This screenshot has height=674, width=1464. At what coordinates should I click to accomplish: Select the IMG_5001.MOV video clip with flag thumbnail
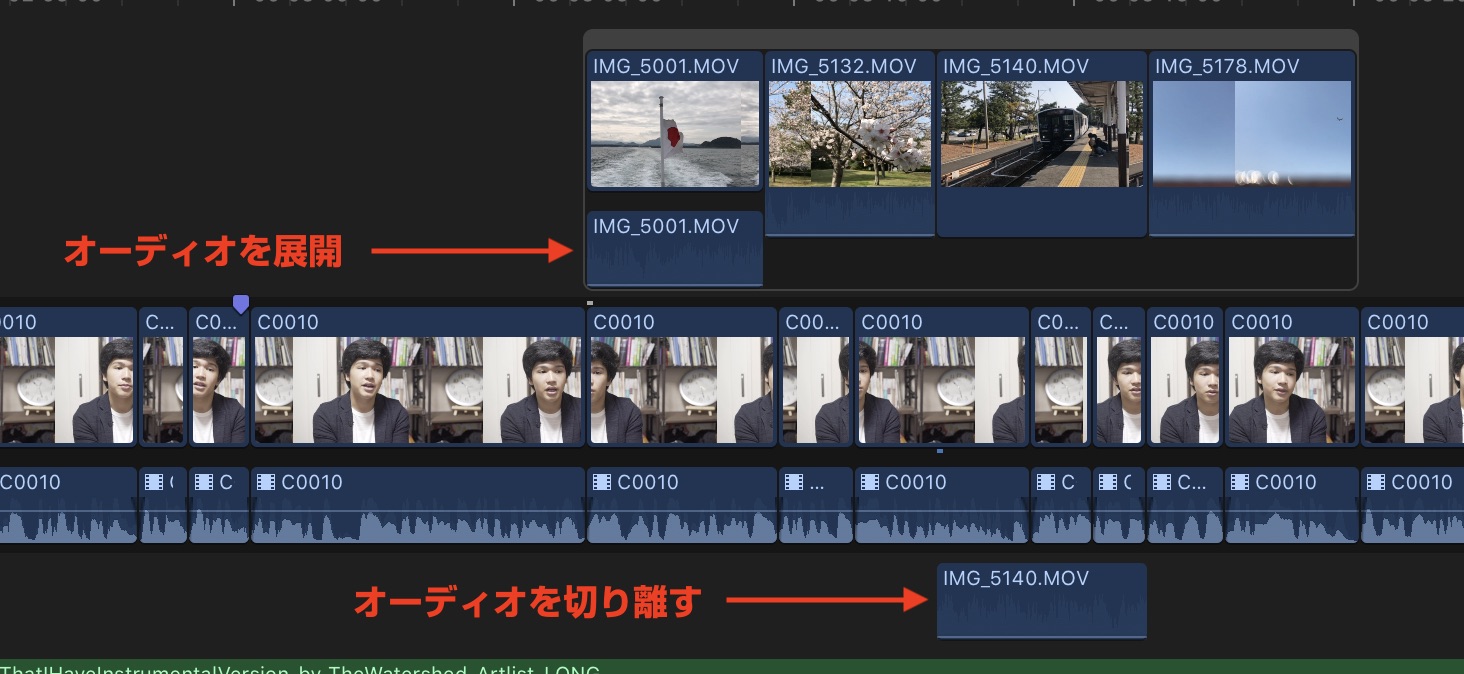pyautogui.click(x=675, y=121)
